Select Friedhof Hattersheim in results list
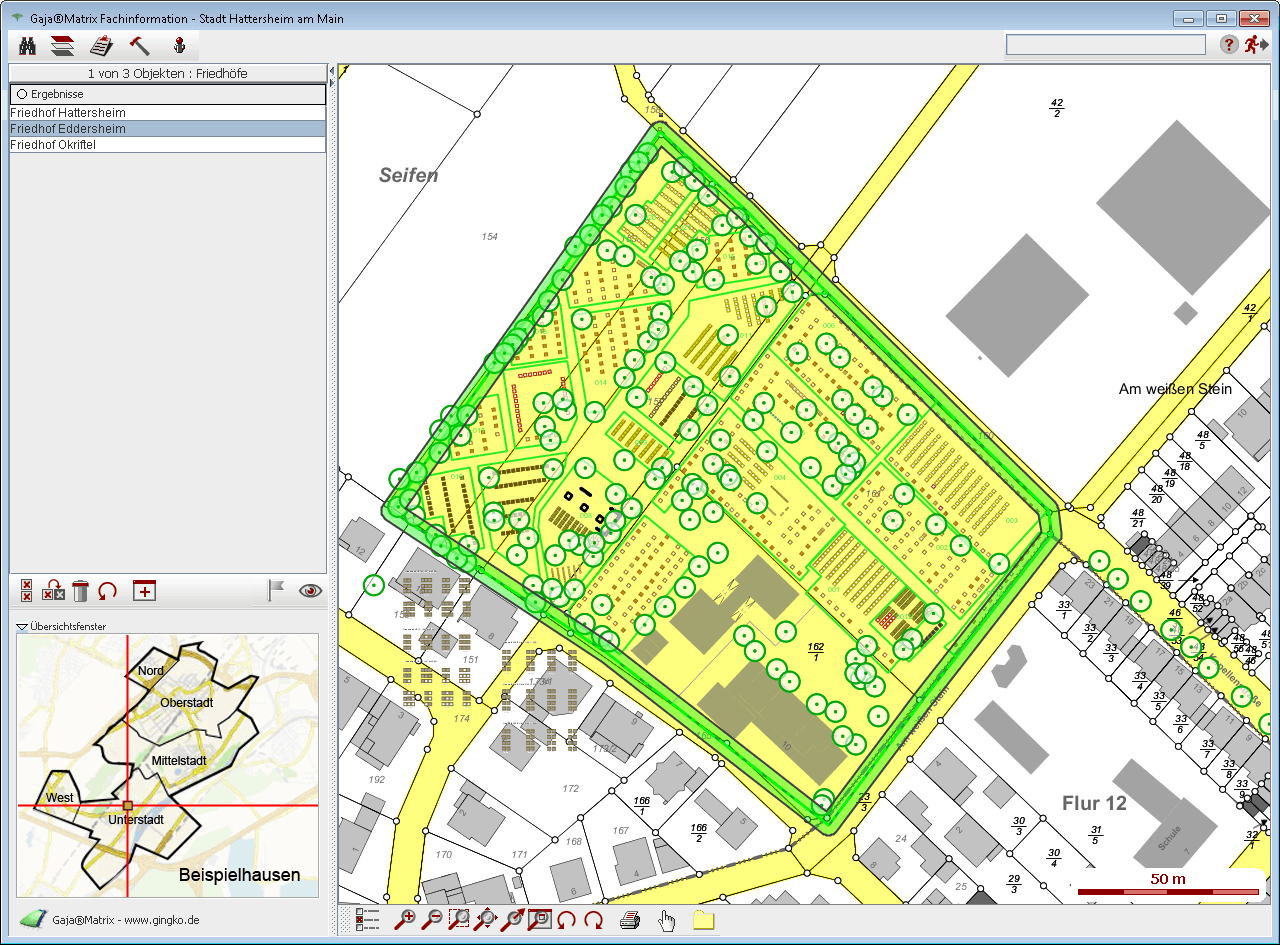The height and width of the screenshot is (945, 1280). tap(68, 113)
